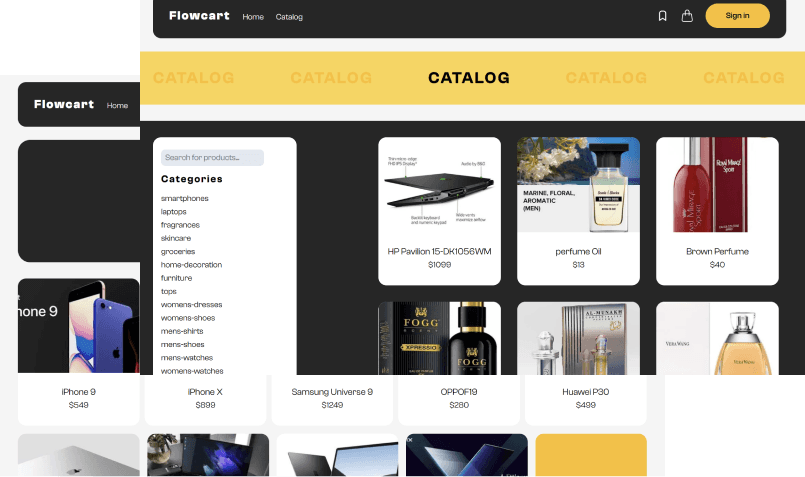805x477 pixels.
Task: Filter by laptops category
Action: point(174,212)
